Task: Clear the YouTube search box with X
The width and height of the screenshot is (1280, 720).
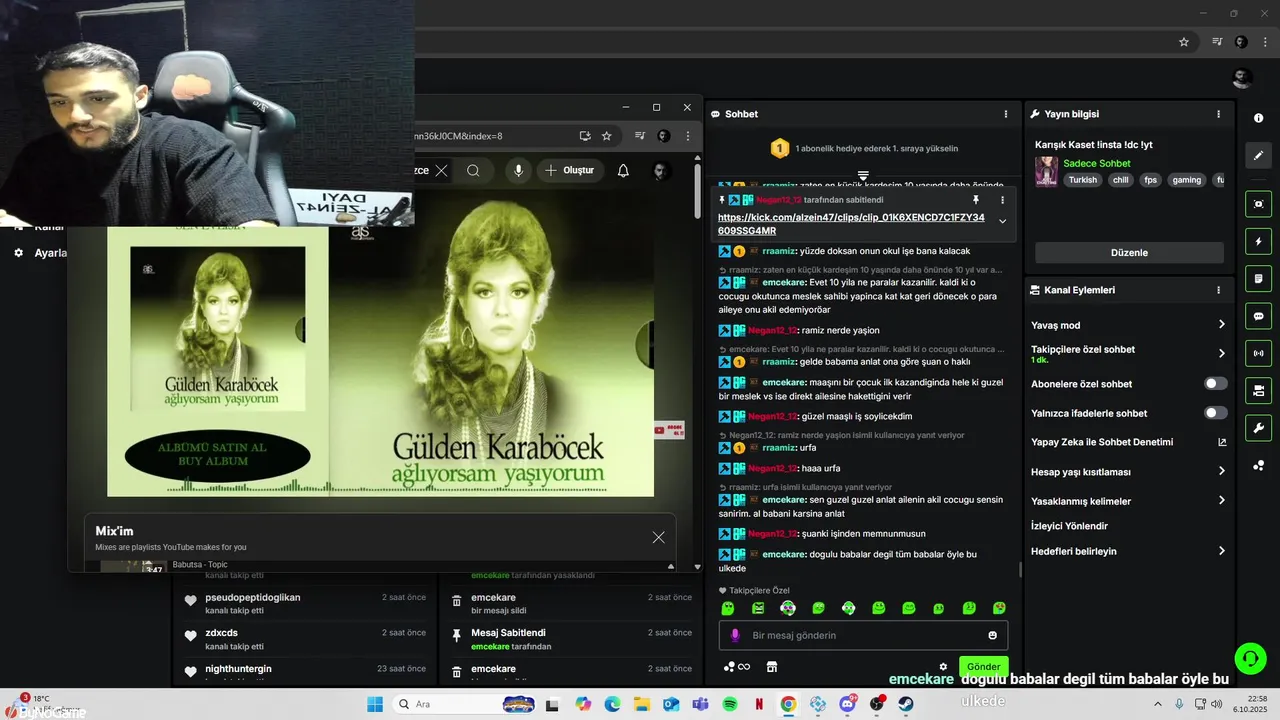Action: coord(441,171)
